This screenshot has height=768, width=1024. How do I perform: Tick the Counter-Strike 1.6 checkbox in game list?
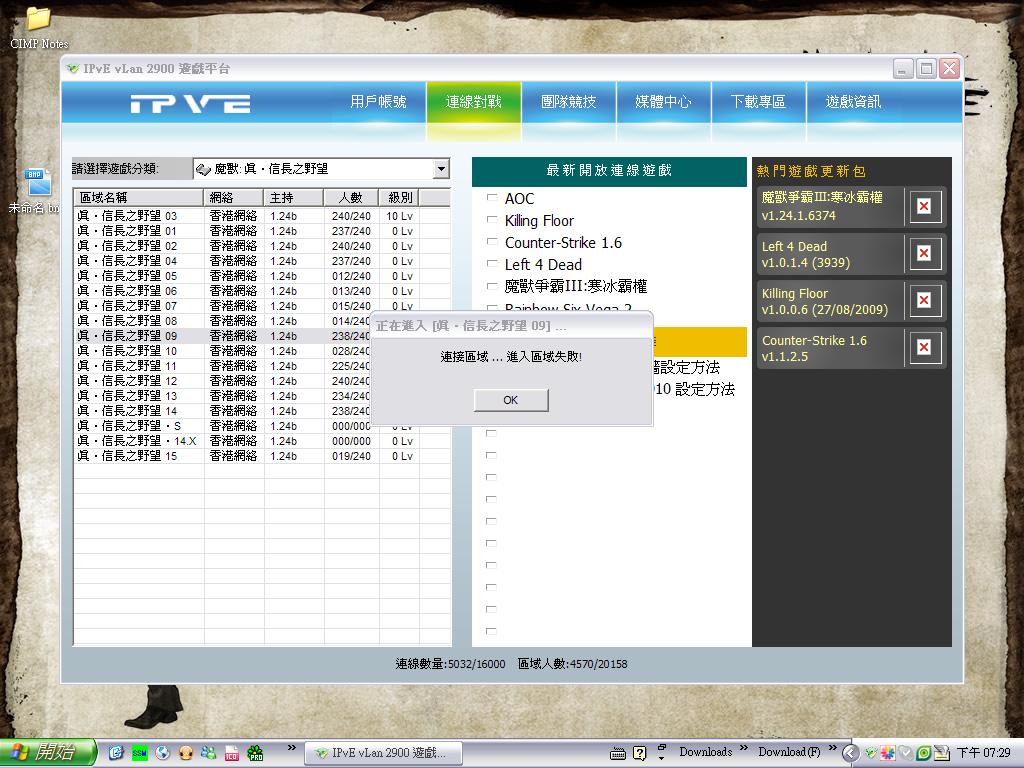(491, 242)
